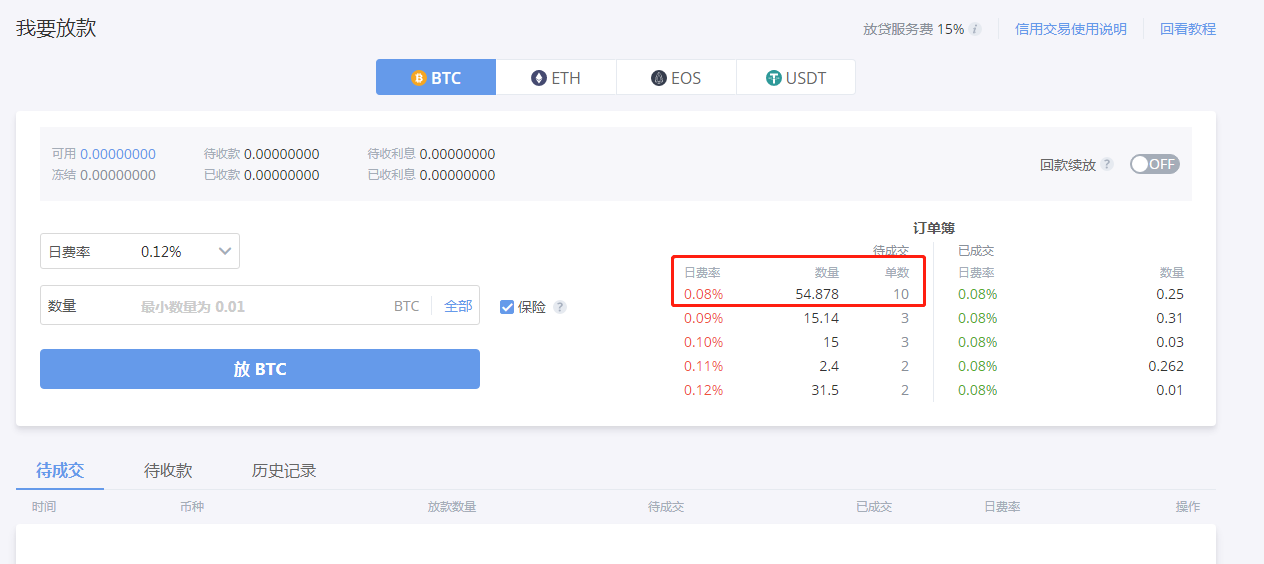Screen dimensions: 1264x564
Task: Click the help icon next to 保险
Action: click(x=560, y=307)
